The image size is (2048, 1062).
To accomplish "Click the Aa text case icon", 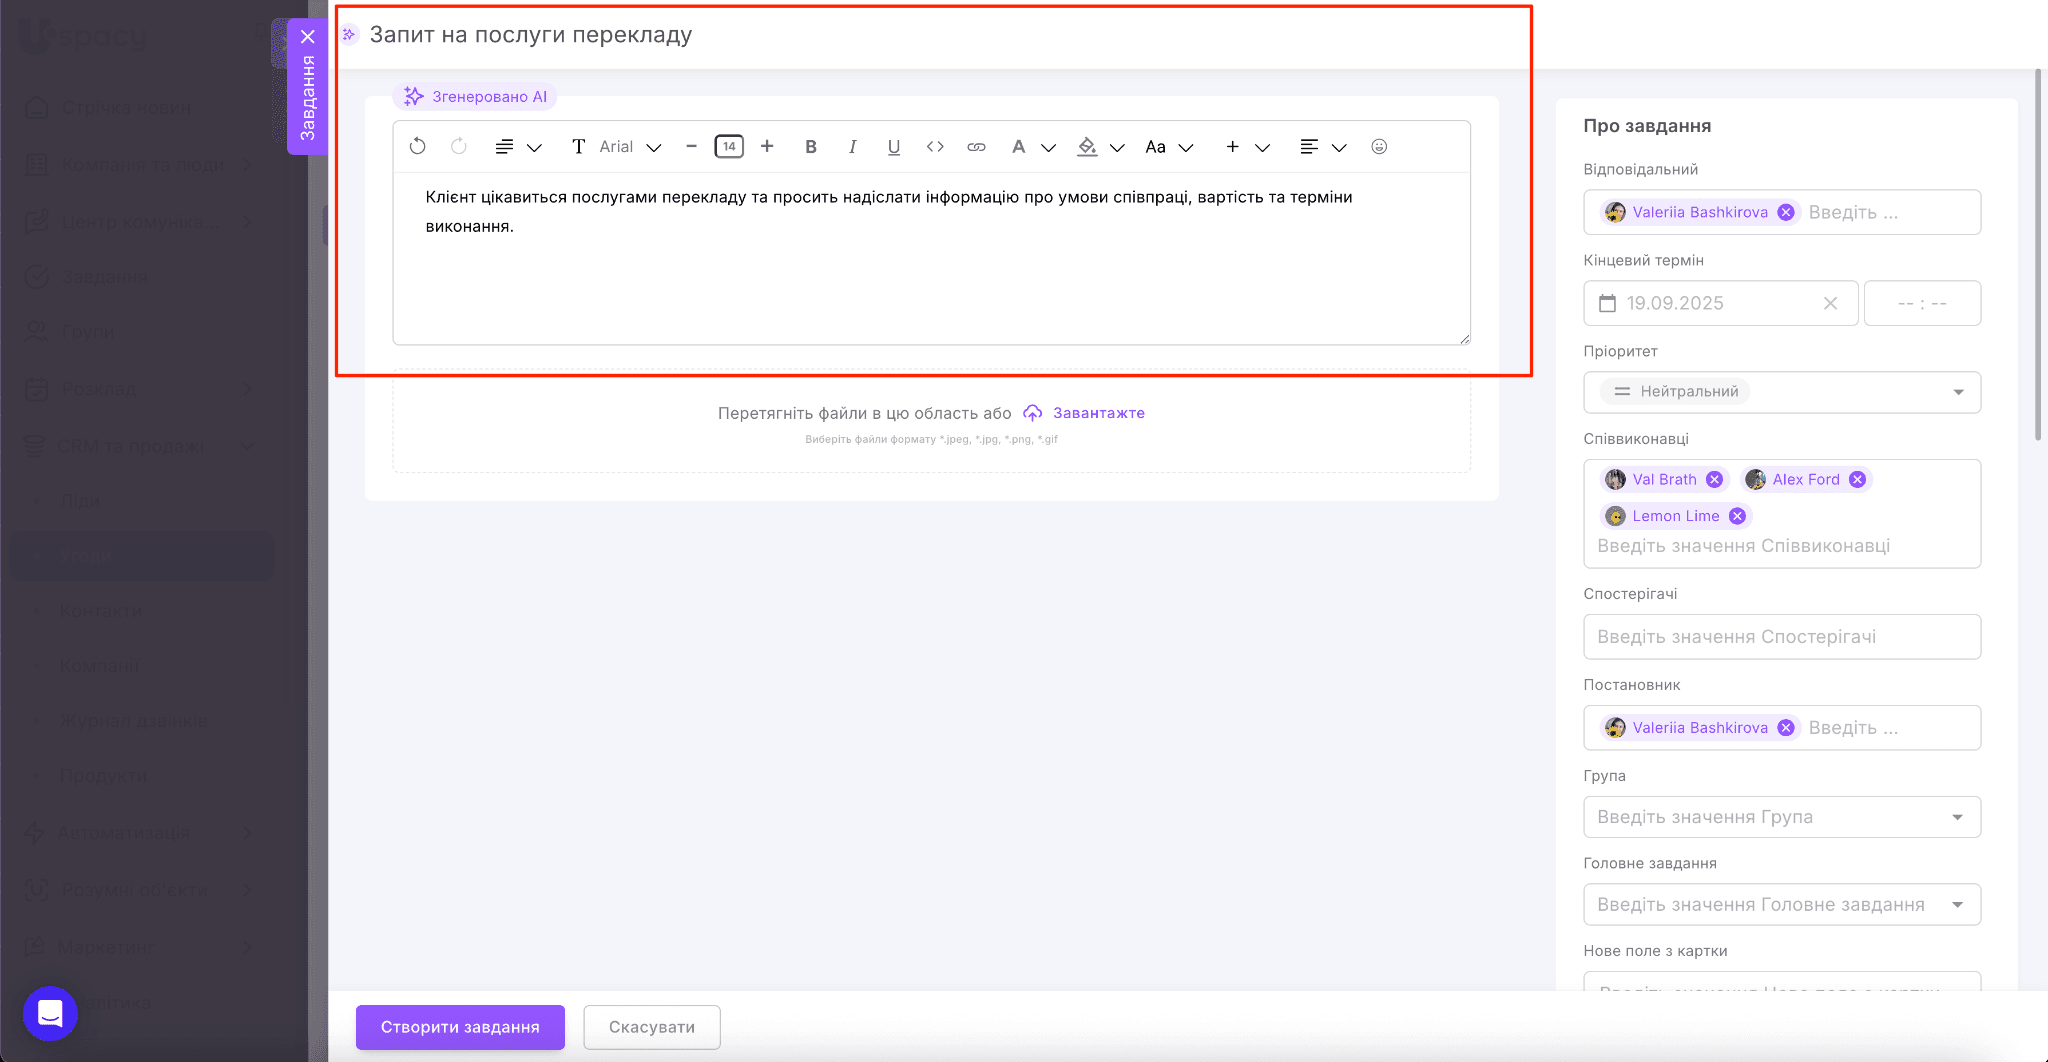I will pos(1155,147).
